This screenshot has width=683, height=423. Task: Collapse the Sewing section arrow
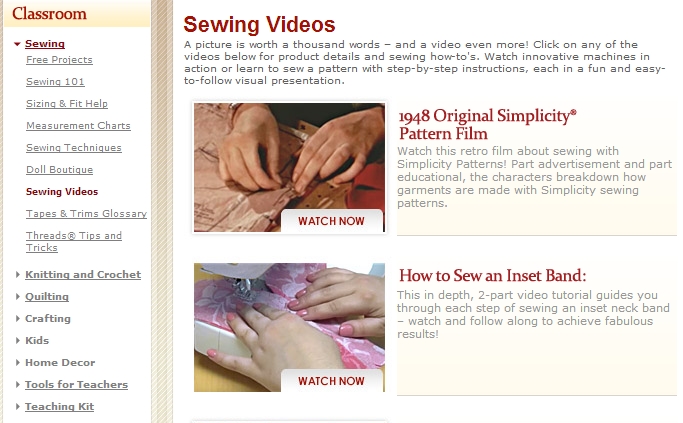(17, 44)
